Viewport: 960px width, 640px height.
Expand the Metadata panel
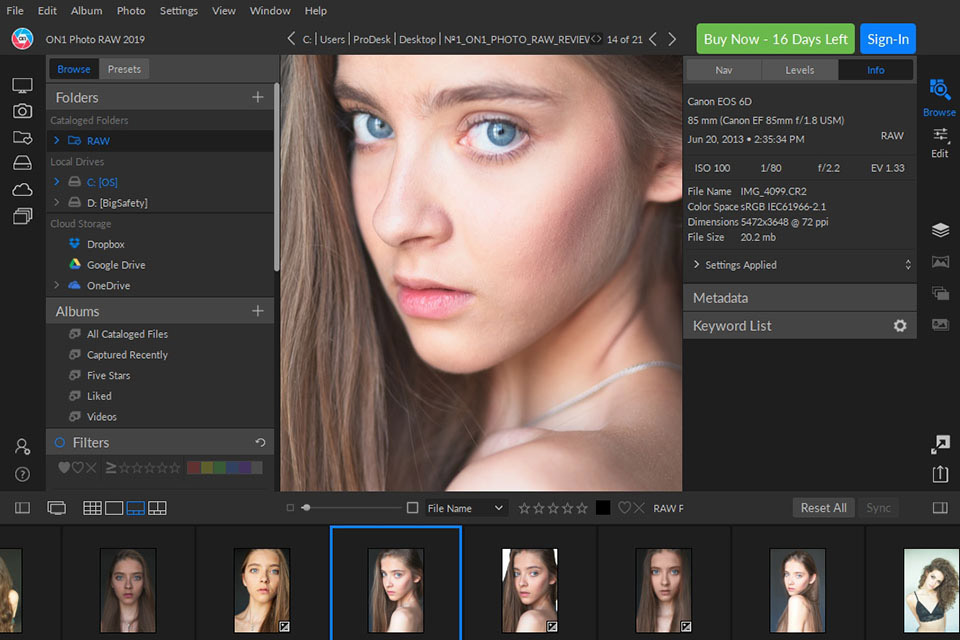(x=800, y=298)
